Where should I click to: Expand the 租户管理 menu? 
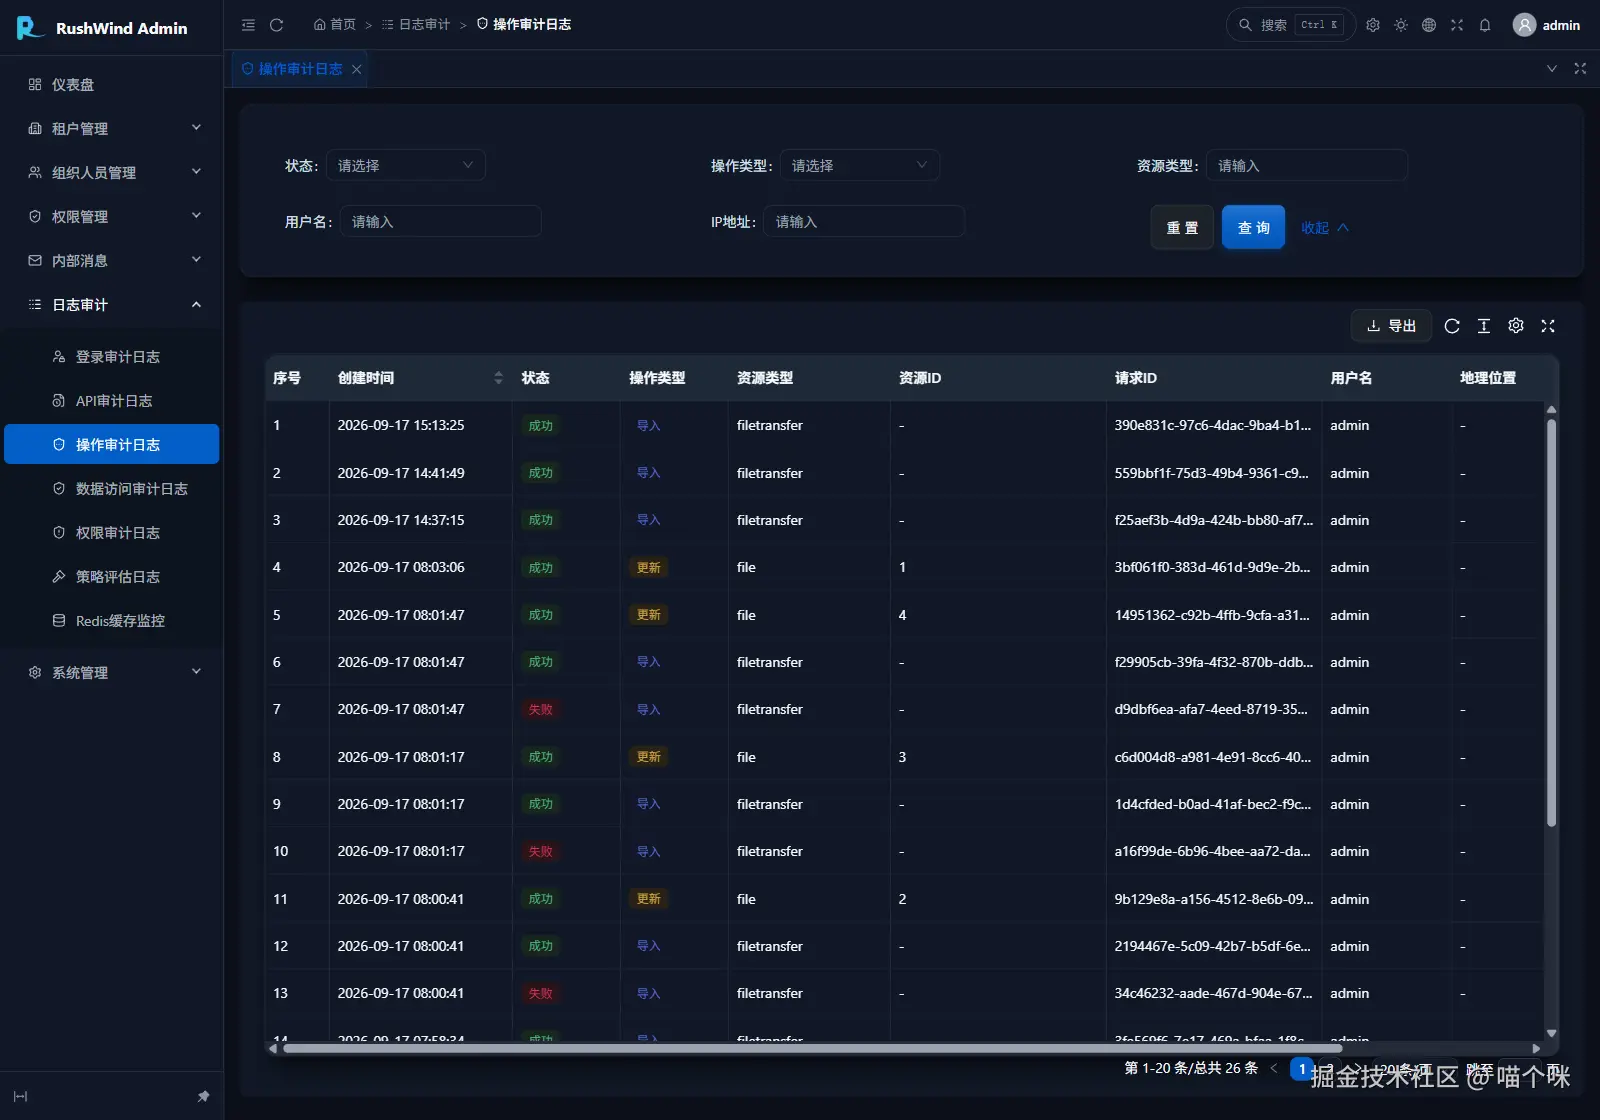click(x=112, y=128)
